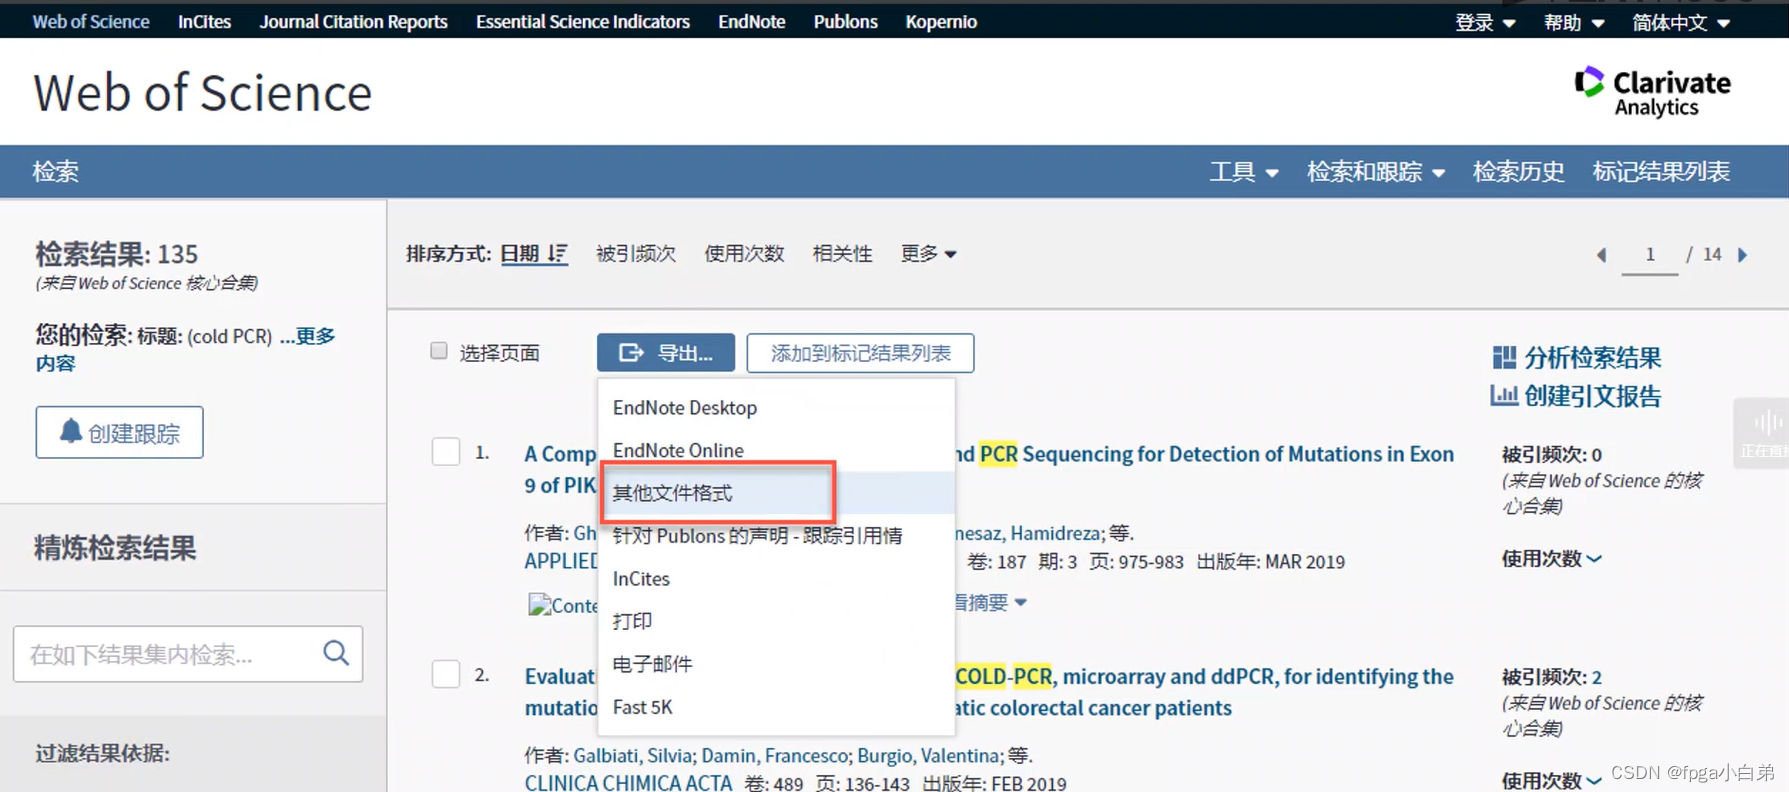Go to previous results page arrow

[x=1601, y=255]
